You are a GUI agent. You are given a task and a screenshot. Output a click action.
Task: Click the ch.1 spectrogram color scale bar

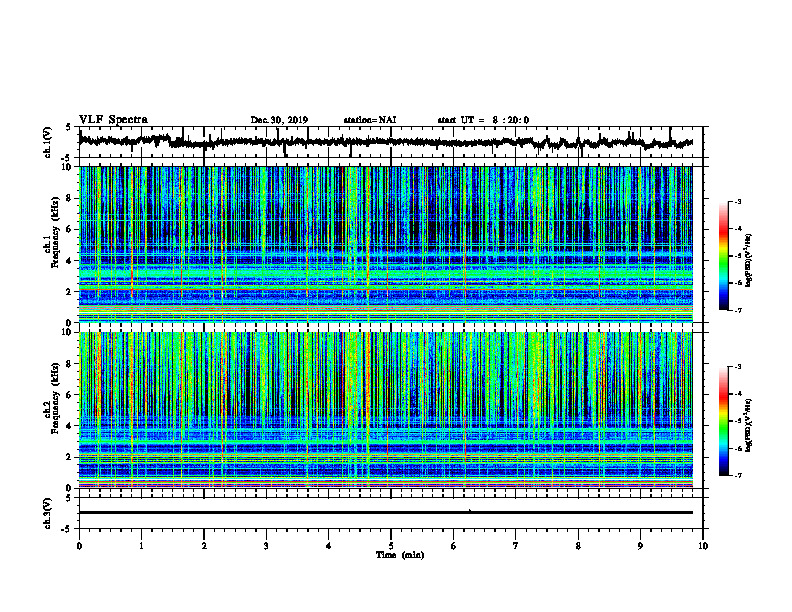[723, 256]
